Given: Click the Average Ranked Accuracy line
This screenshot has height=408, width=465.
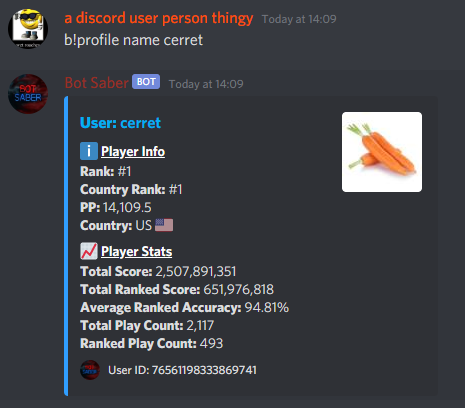Looking at the screenshot, I should (x=184, y=307).
